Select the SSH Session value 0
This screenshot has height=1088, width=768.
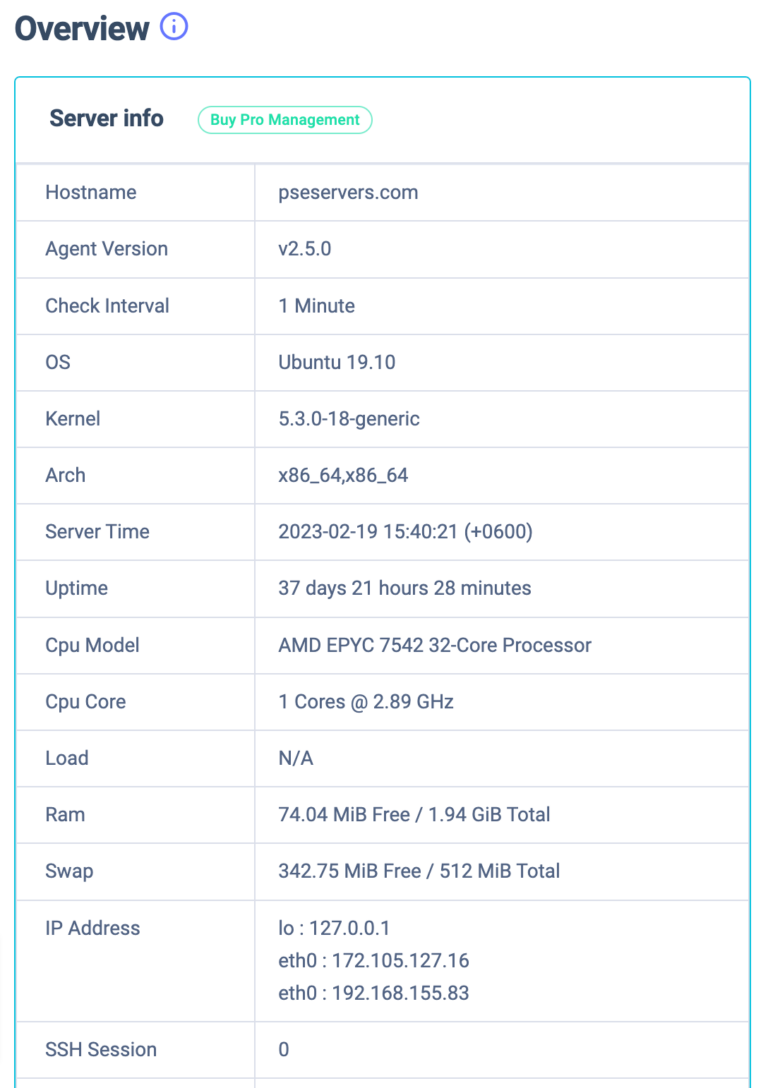click(284, 1049)
